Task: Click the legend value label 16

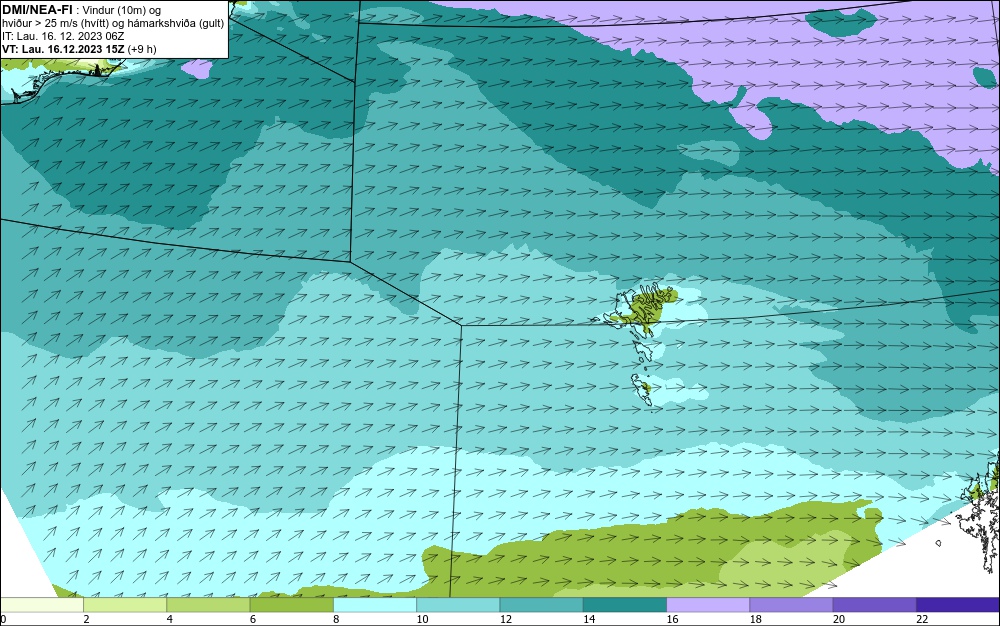Action: pyautogui.click(x=673, y=619)
